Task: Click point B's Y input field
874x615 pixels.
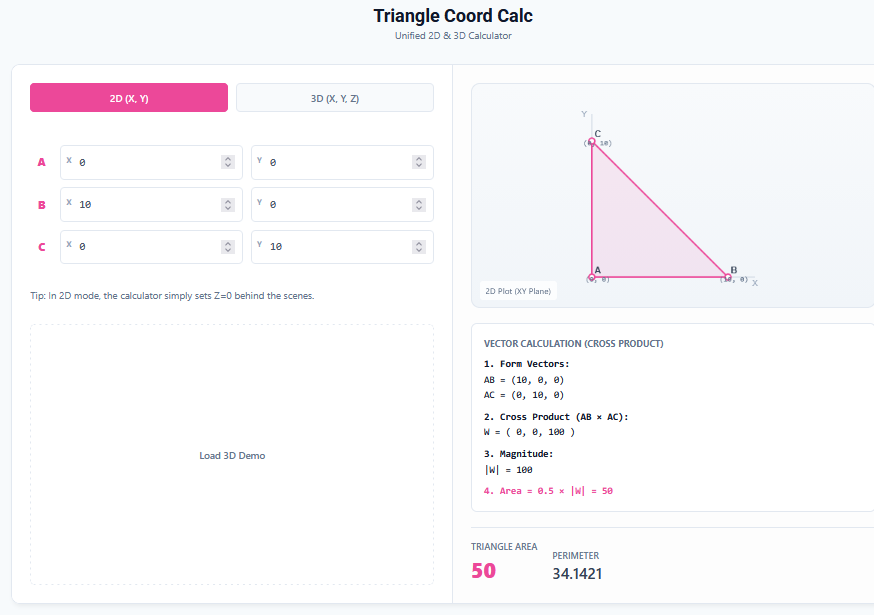Action: 335,204
